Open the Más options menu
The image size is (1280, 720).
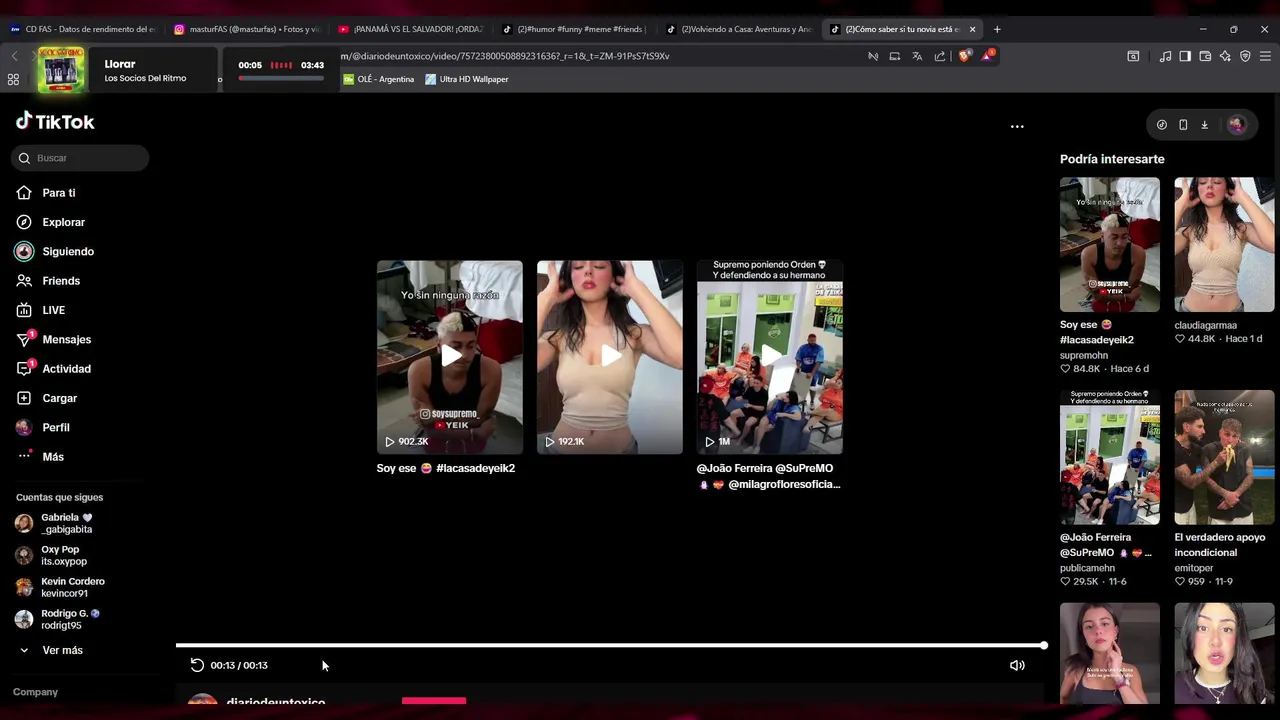[52, 457]
